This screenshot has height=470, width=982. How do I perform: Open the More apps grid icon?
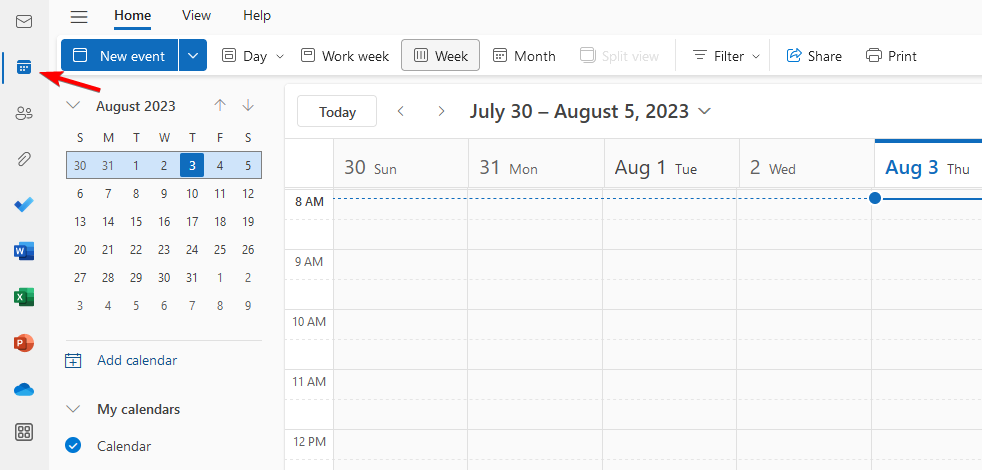pos(24,432)
